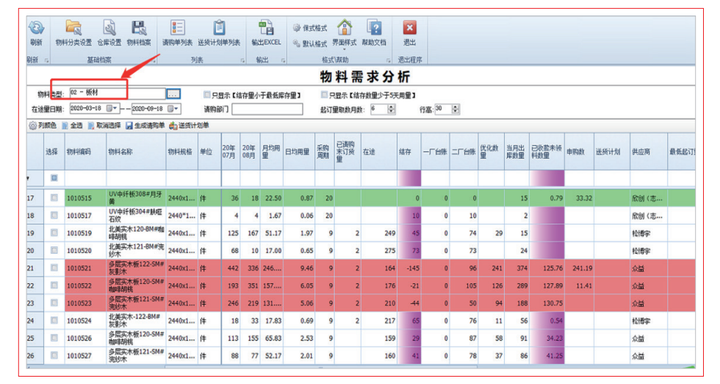Click the 申购数 value 33.32 in the green row
The height and width of the screenshot is (384, 720).
[x=579, y=198]
